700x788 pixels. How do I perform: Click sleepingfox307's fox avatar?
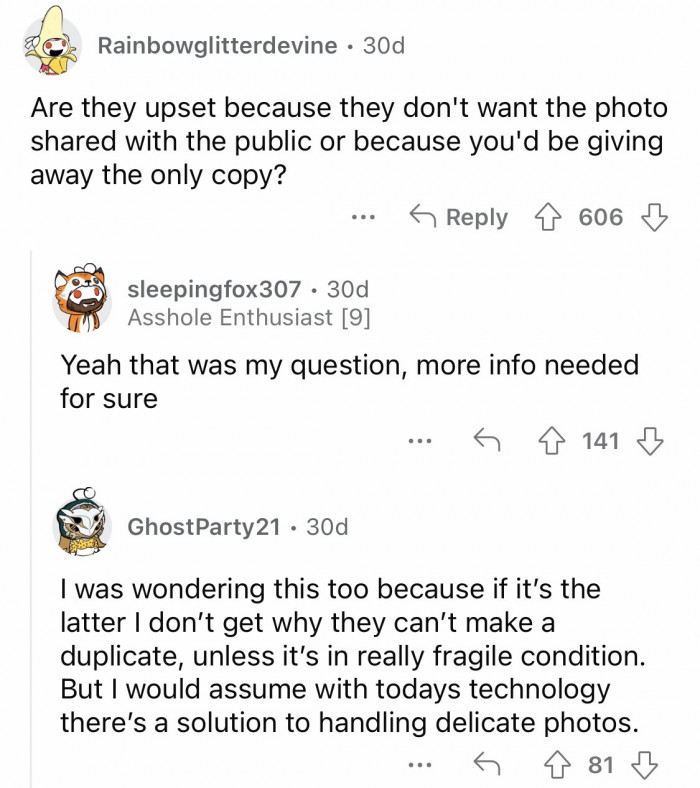point(81,302)
